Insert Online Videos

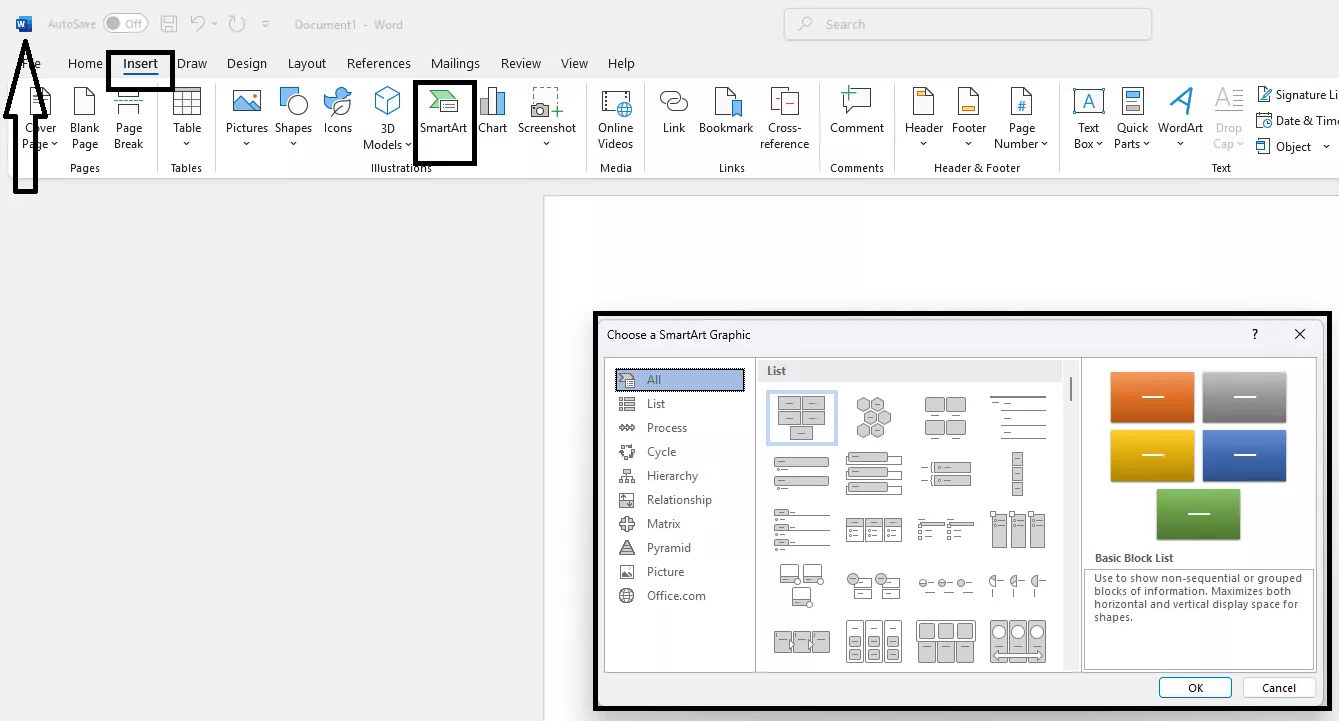[616, 118]
